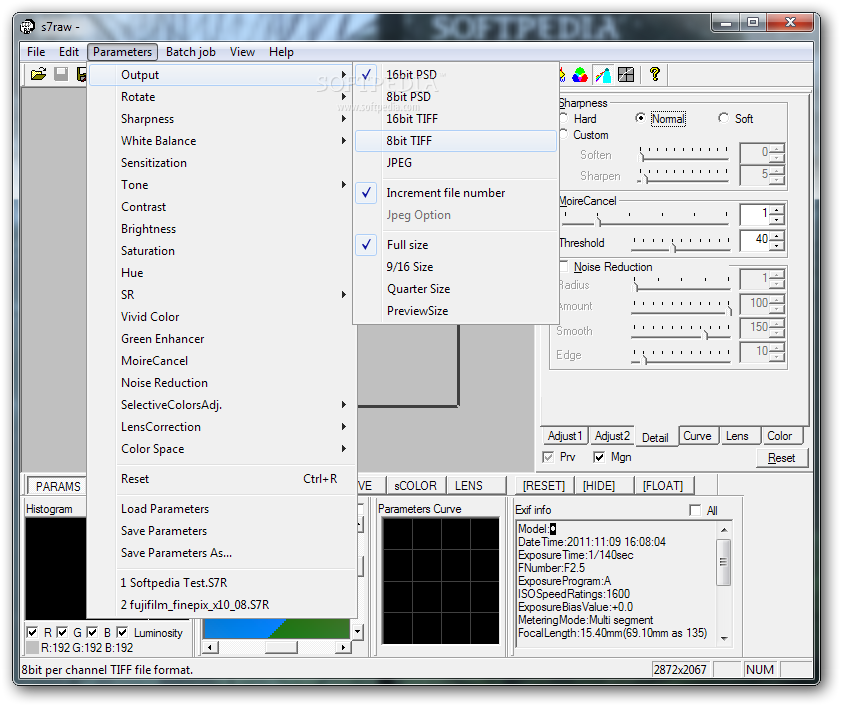Switch to the Adjust1 tab

coord(564,436)
